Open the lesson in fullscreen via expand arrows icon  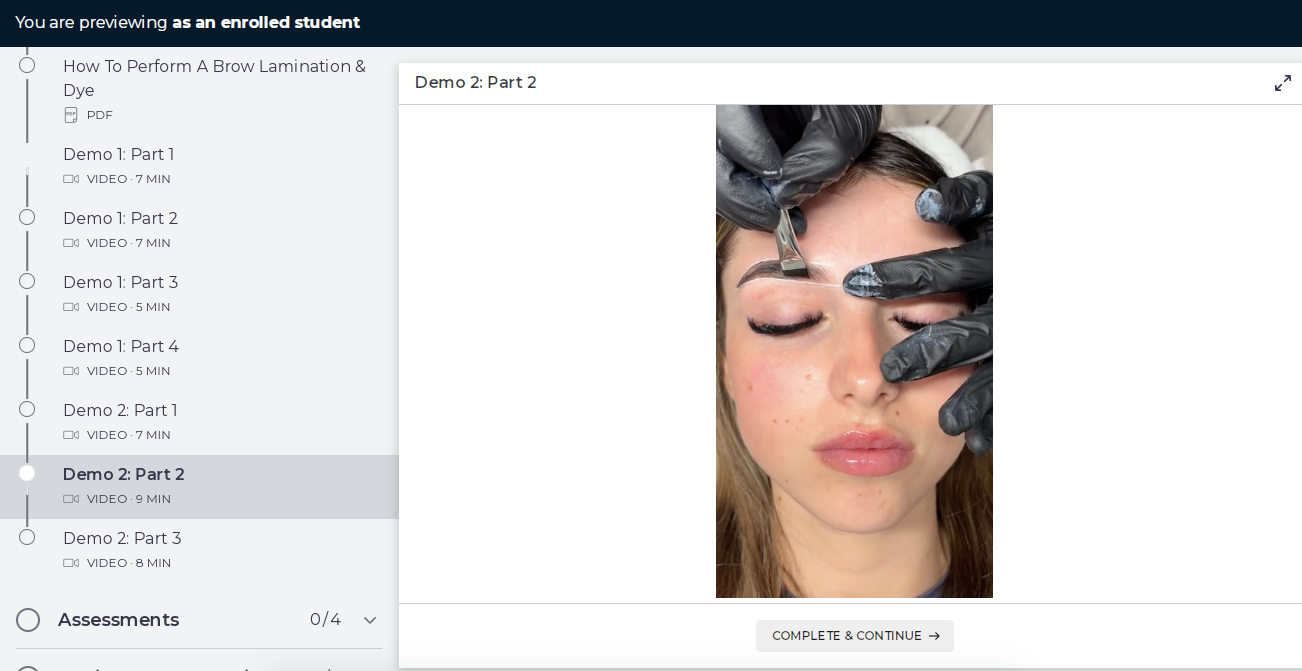[1283, 83]
